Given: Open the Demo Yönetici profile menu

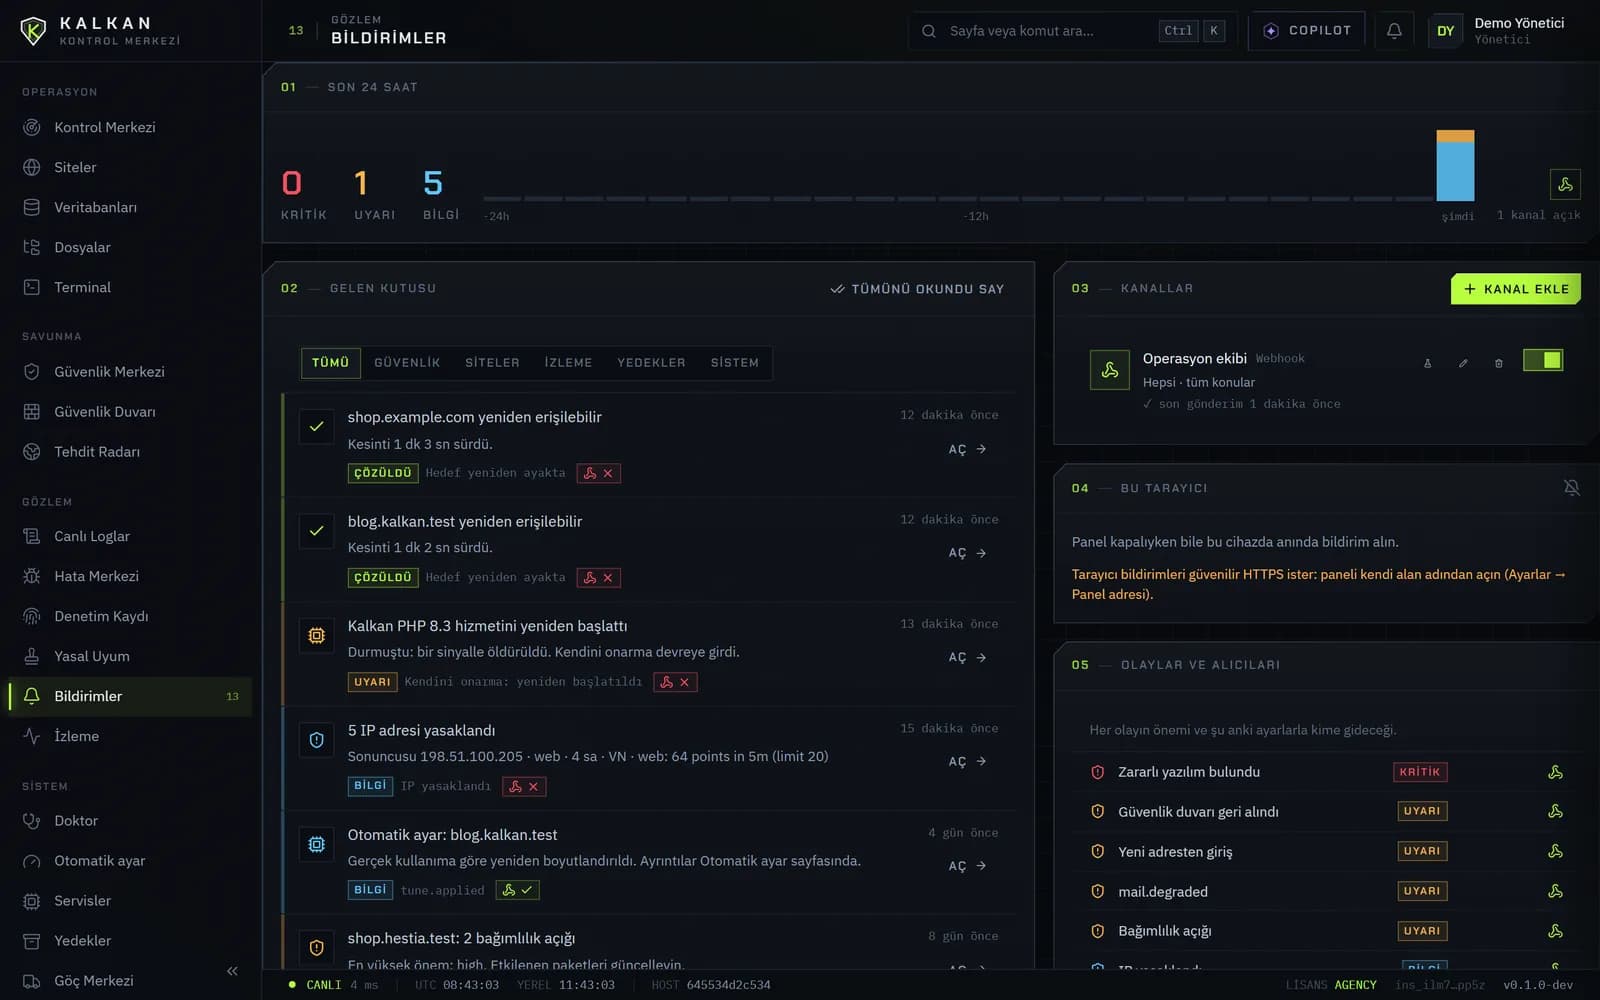Looking at the screenshot, I should coord(1498,31).
